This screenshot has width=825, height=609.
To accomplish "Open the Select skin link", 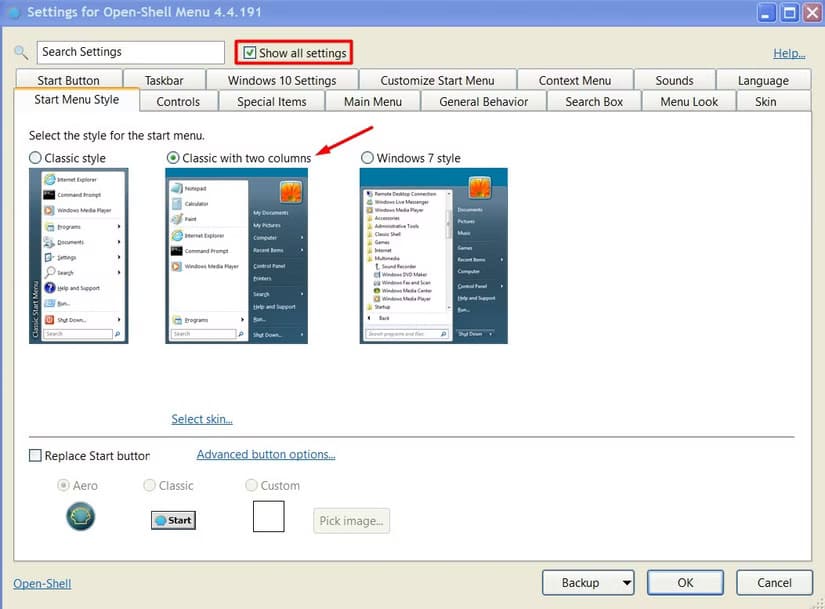I will coord(202,419).
